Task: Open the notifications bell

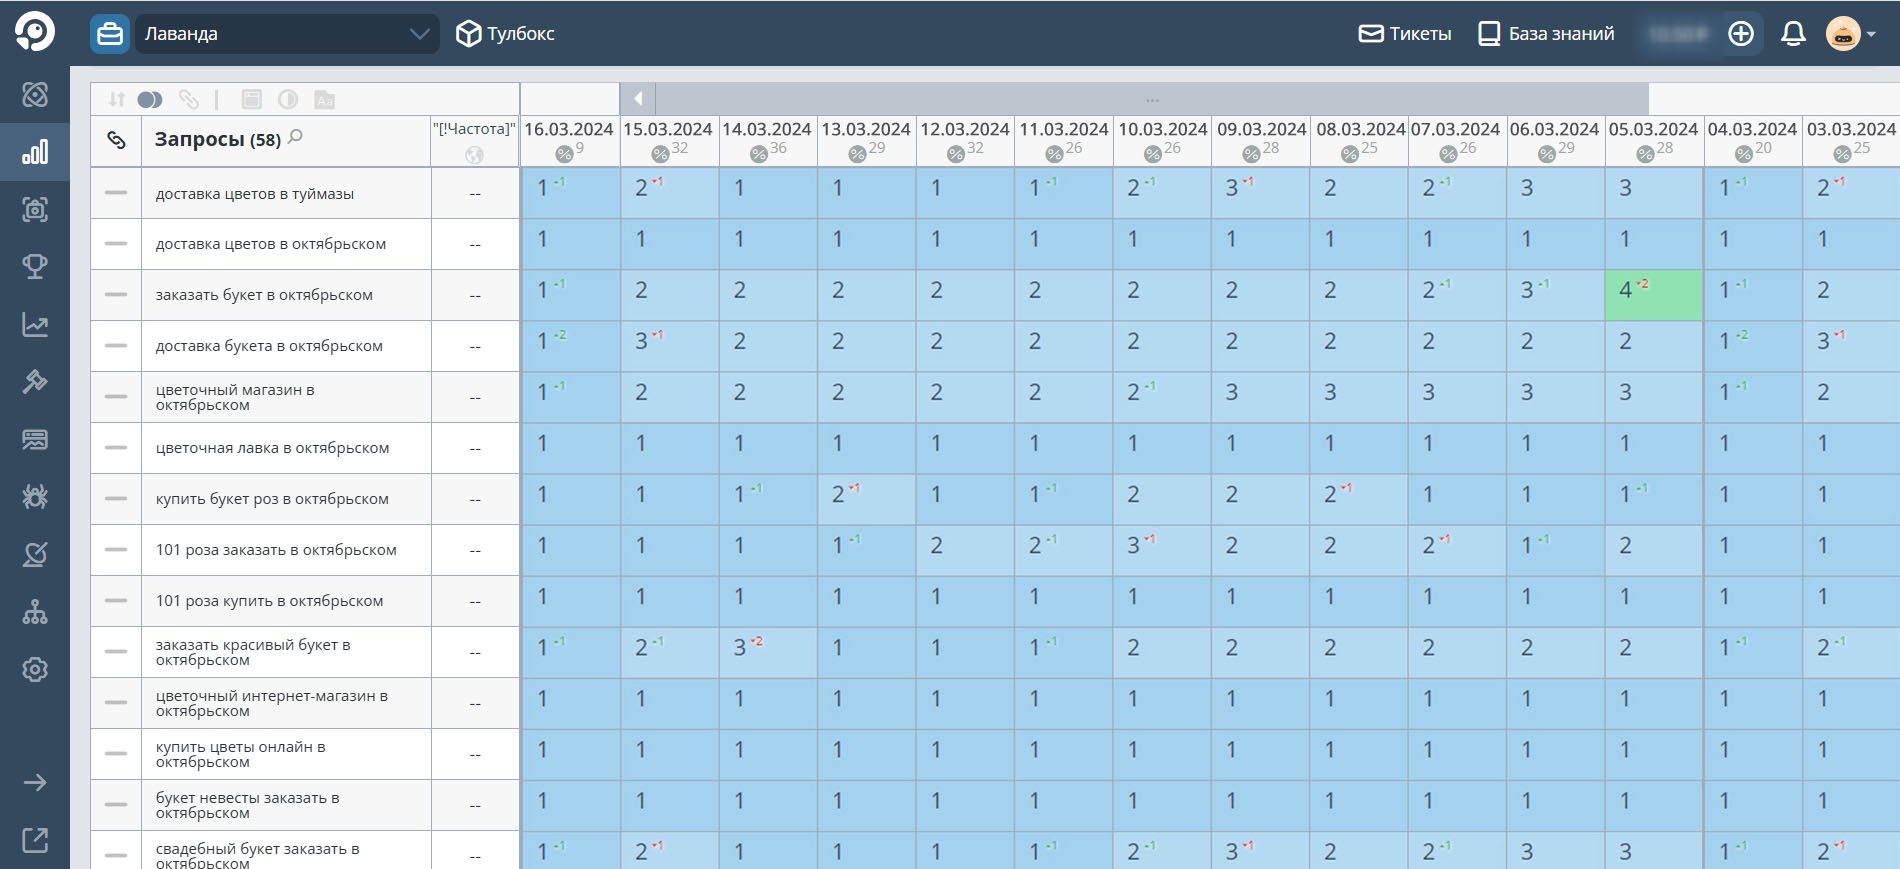Action: click(x=1793, y=34)
